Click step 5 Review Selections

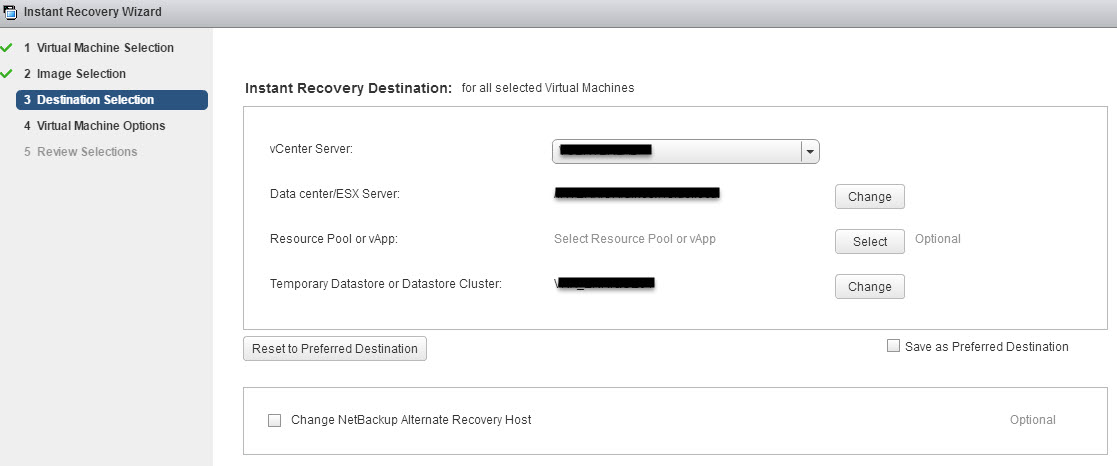click(x=80, y=152)
